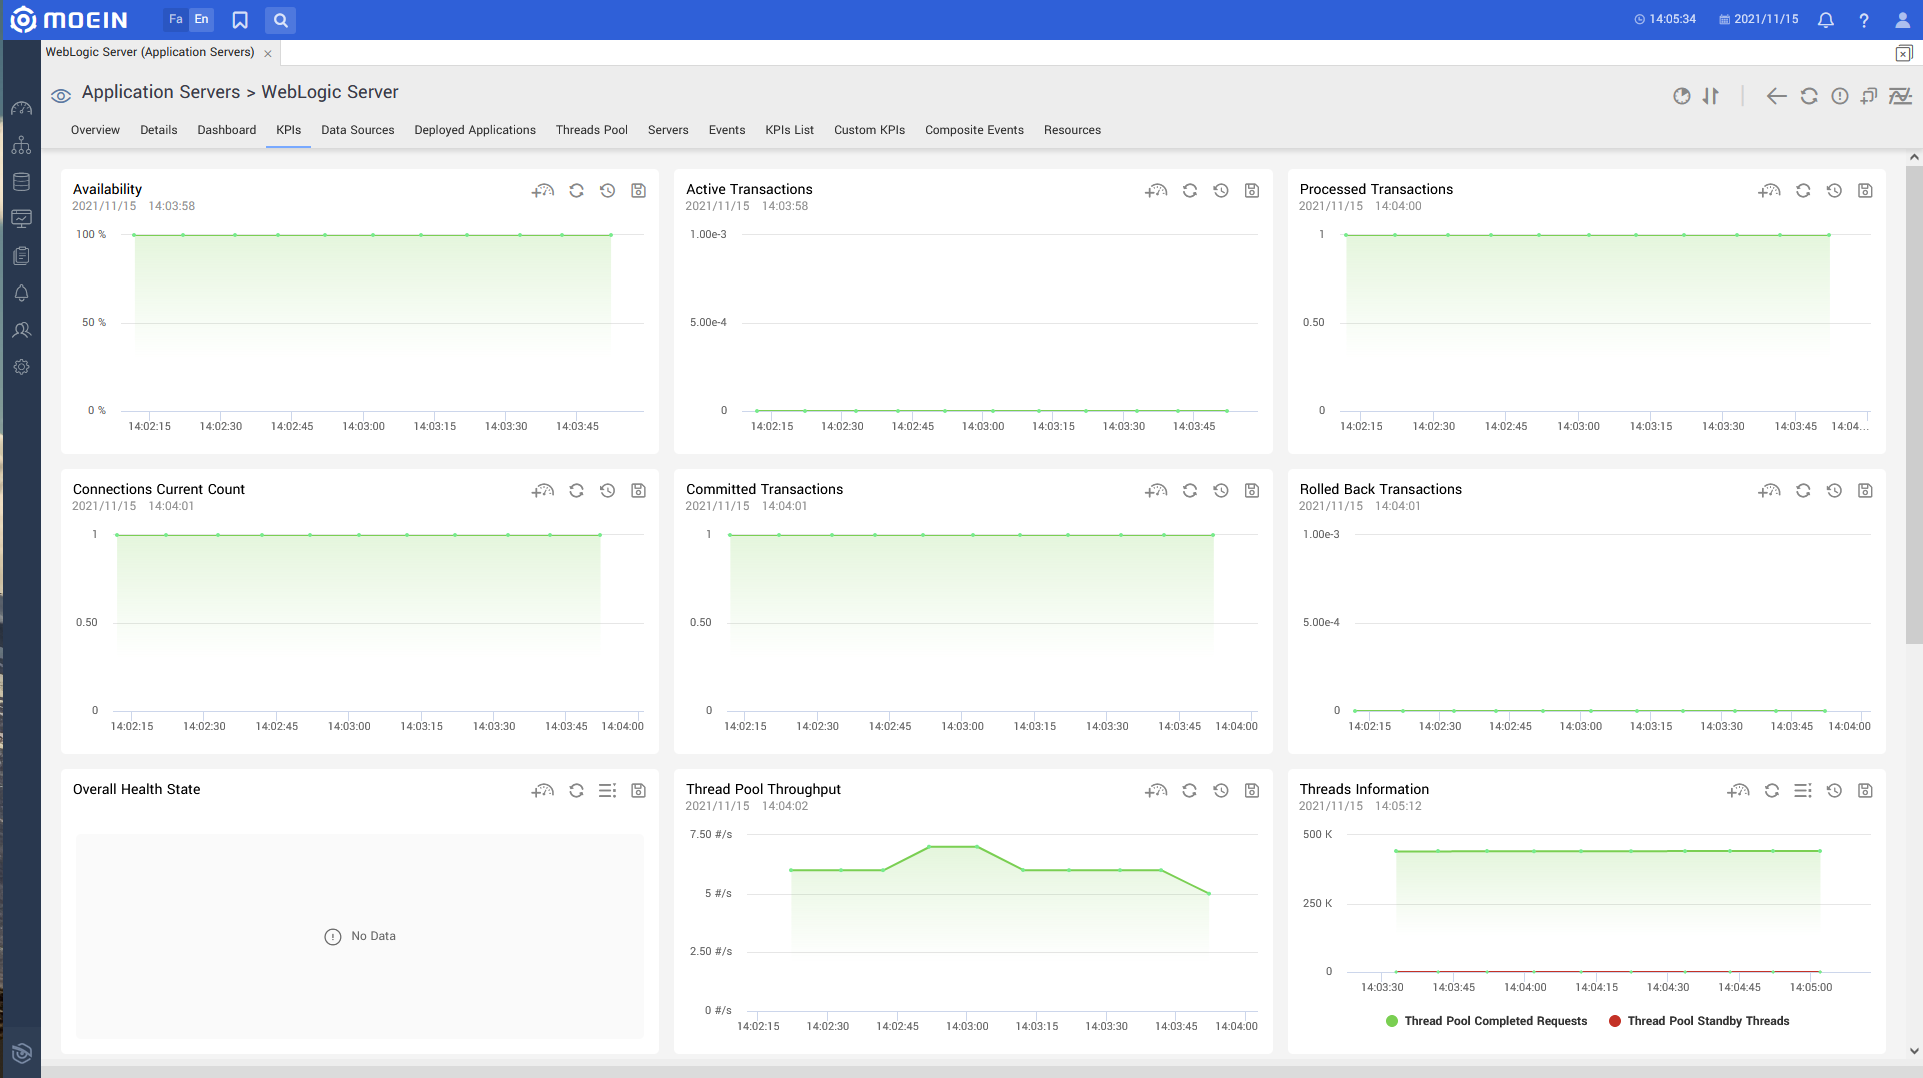
Task: Refresh the Connections Current Count chart
Action: click(x=576, y=490)
